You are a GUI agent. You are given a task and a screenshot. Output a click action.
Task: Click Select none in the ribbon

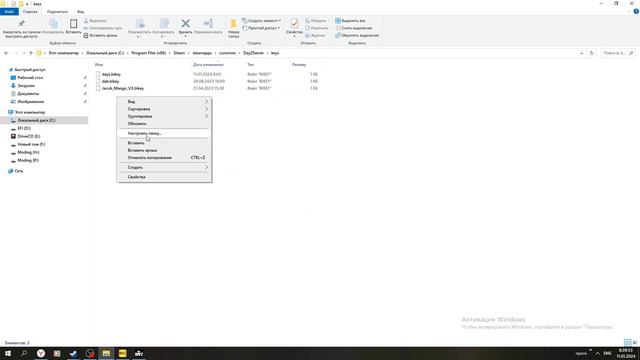click(354, 28)
